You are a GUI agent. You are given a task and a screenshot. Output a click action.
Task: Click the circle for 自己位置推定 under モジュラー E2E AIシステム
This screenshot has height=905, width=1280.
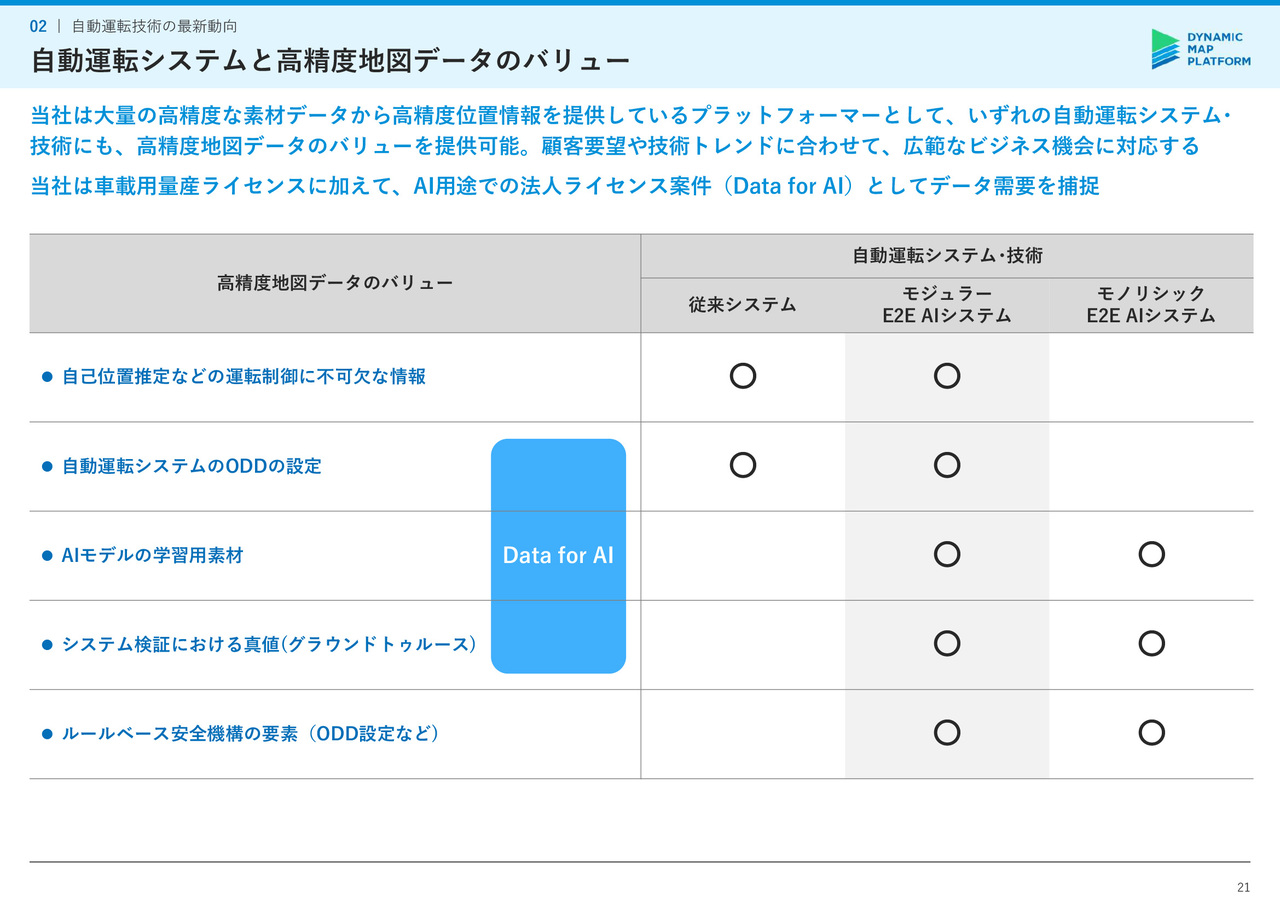point(947,376)
